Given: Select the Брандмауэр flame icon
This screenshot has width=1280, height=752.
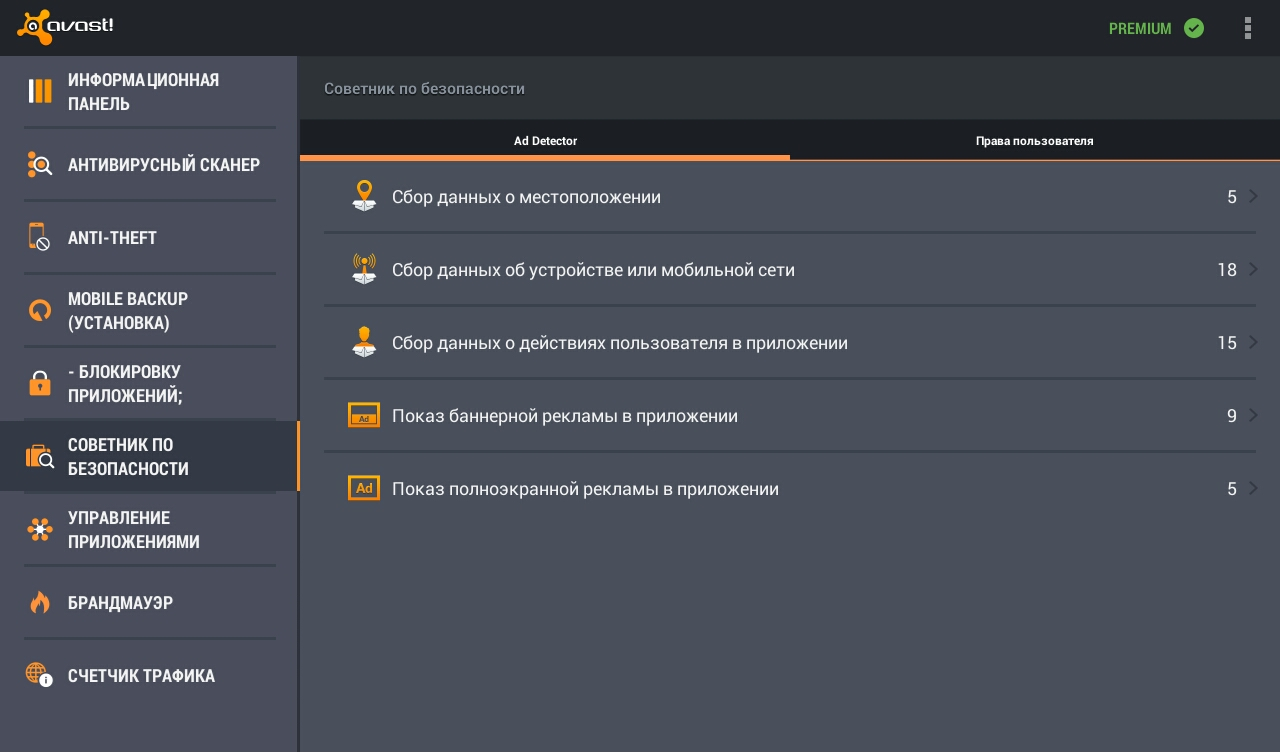Looking at the screenshot, I should click(x=40, y=602).
